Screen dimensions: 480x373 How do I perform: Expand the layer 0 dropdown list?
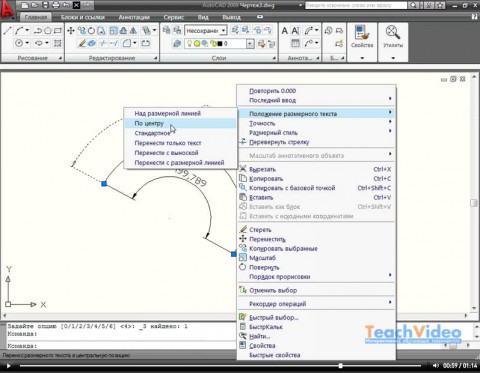coord(250,44)
